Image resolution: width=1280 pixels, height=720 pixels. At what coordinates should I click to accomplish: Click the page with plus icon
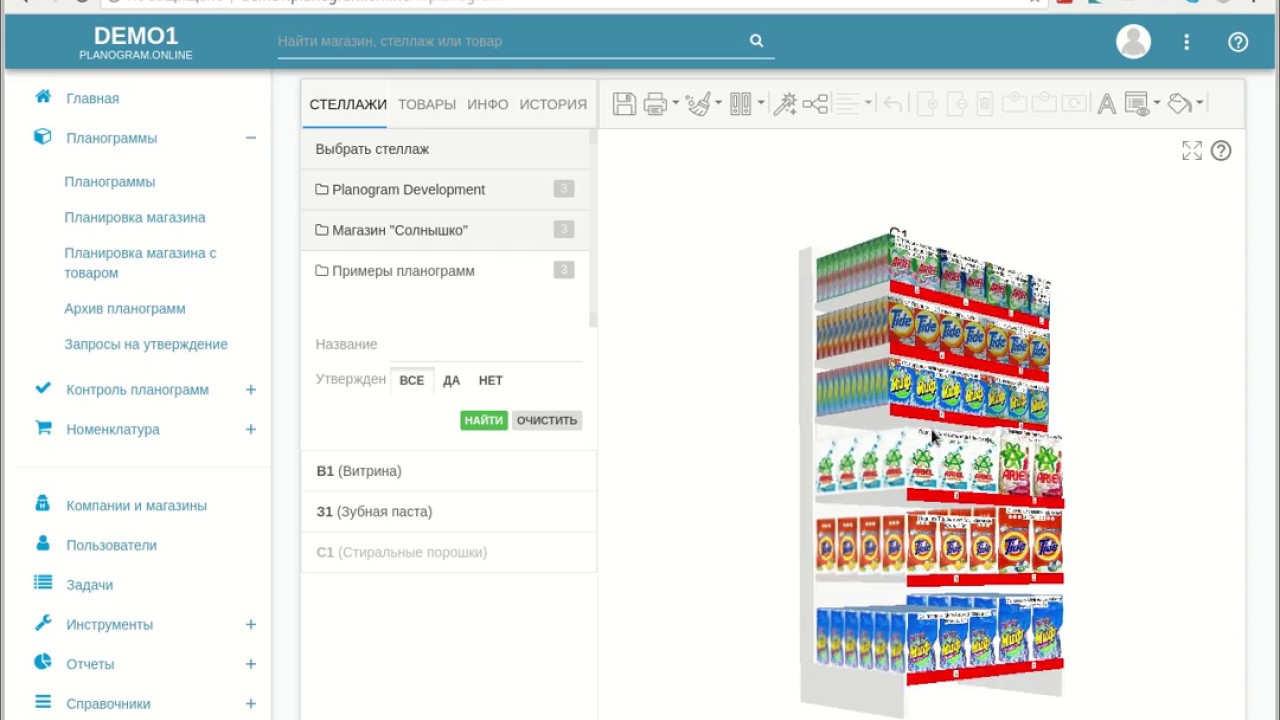point(927,104)
